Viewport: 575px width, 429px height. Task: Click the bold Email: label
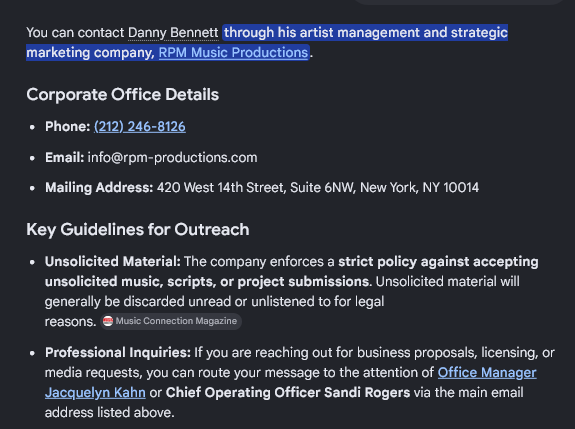coord(65,158)
